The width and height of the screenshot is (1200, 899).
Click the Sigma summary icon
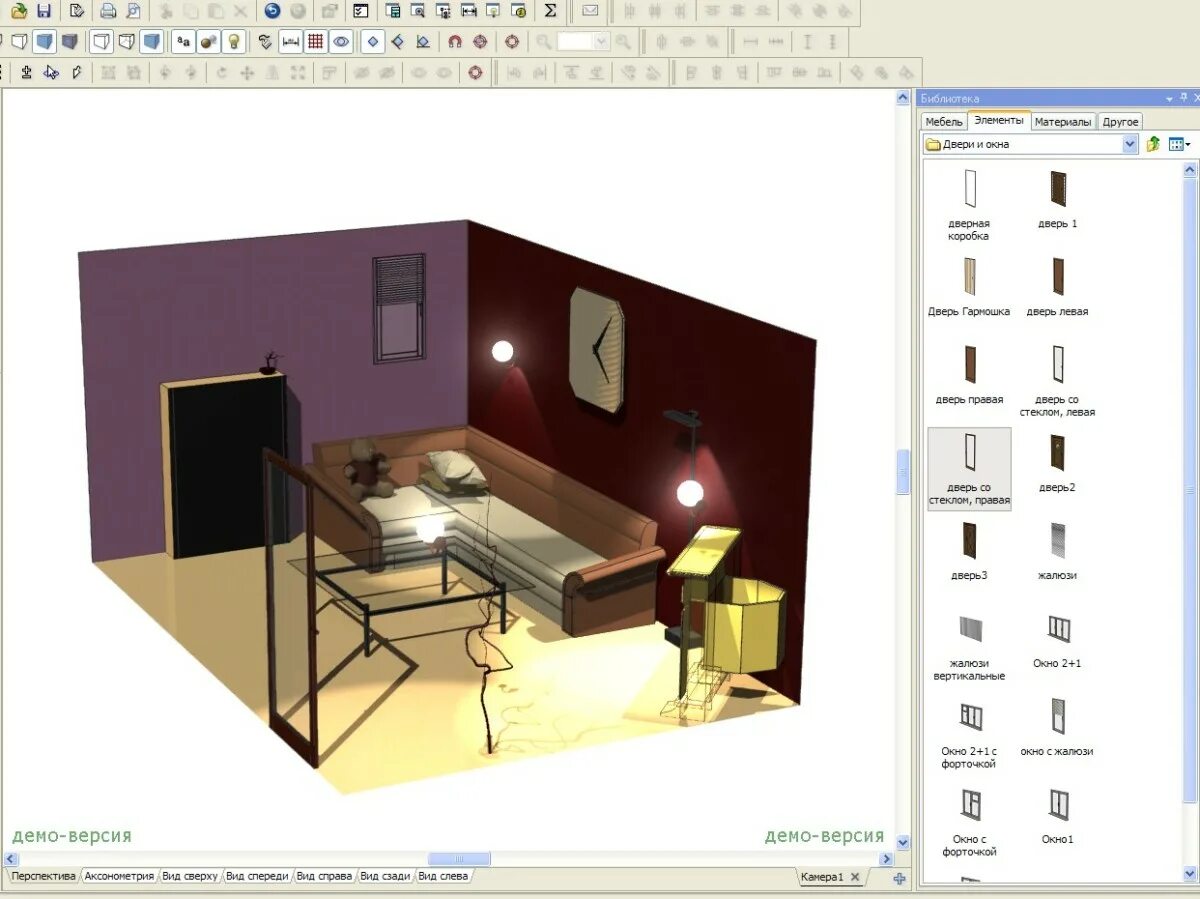[550, 11]
